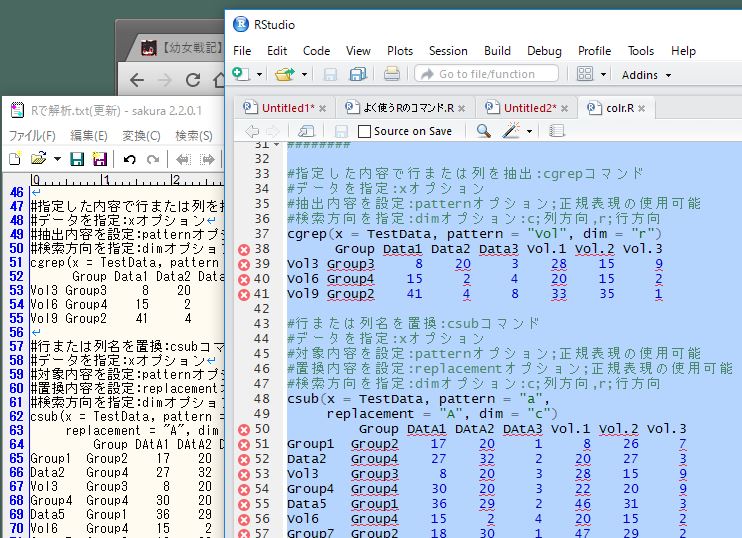Click the Go to file/function field
This screenshot has width=742, height=538.
(487, 74)
